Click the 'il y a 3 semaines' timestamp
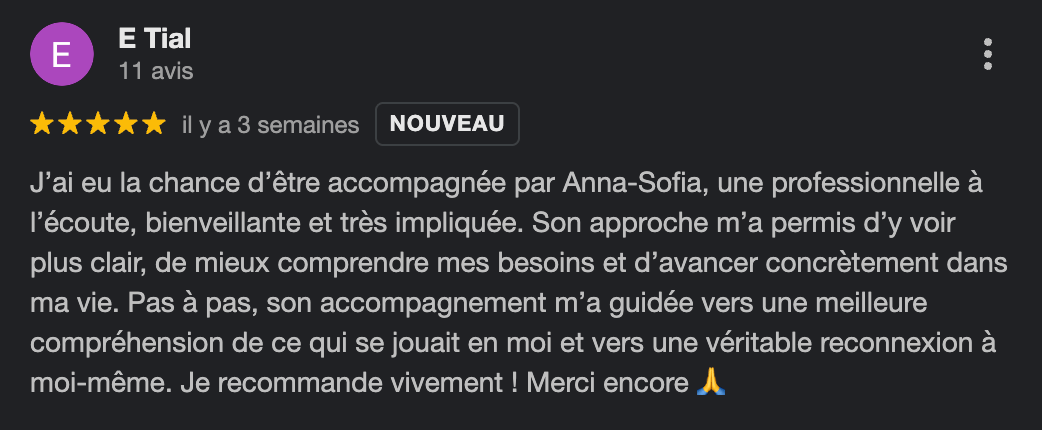This screenshot has height=430, width=1042. coord(270,125)
